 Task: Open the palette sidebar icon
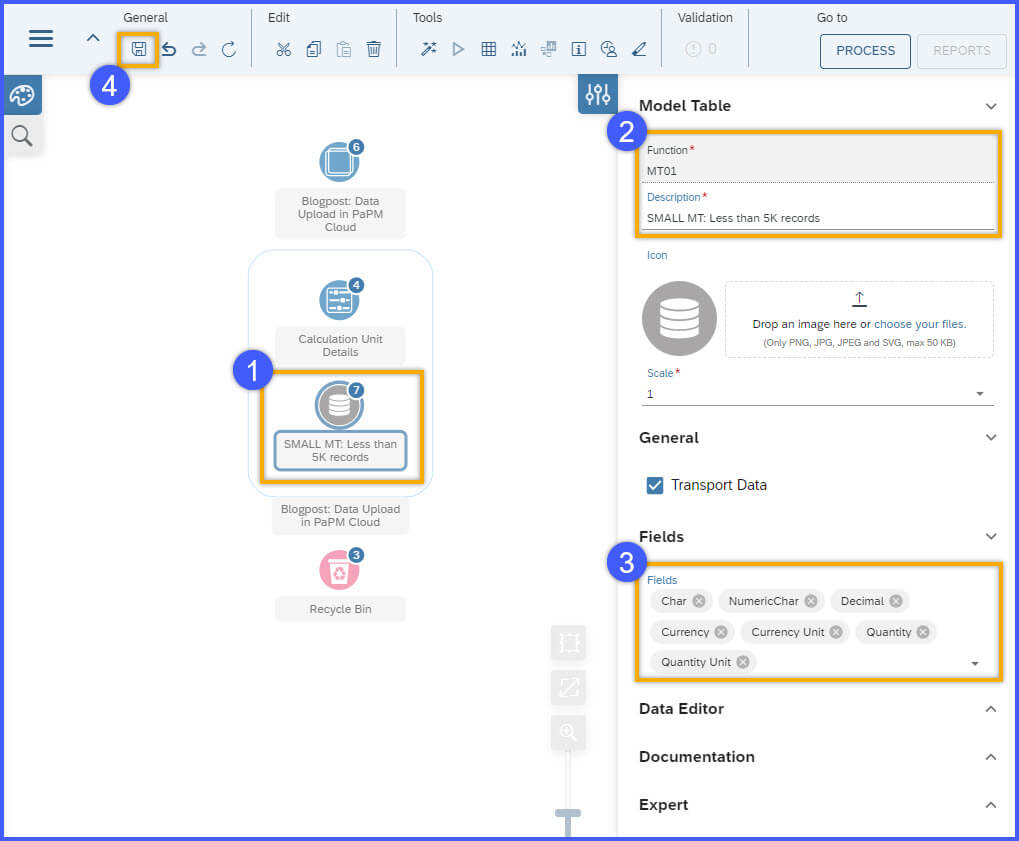(x=22, y=95)
